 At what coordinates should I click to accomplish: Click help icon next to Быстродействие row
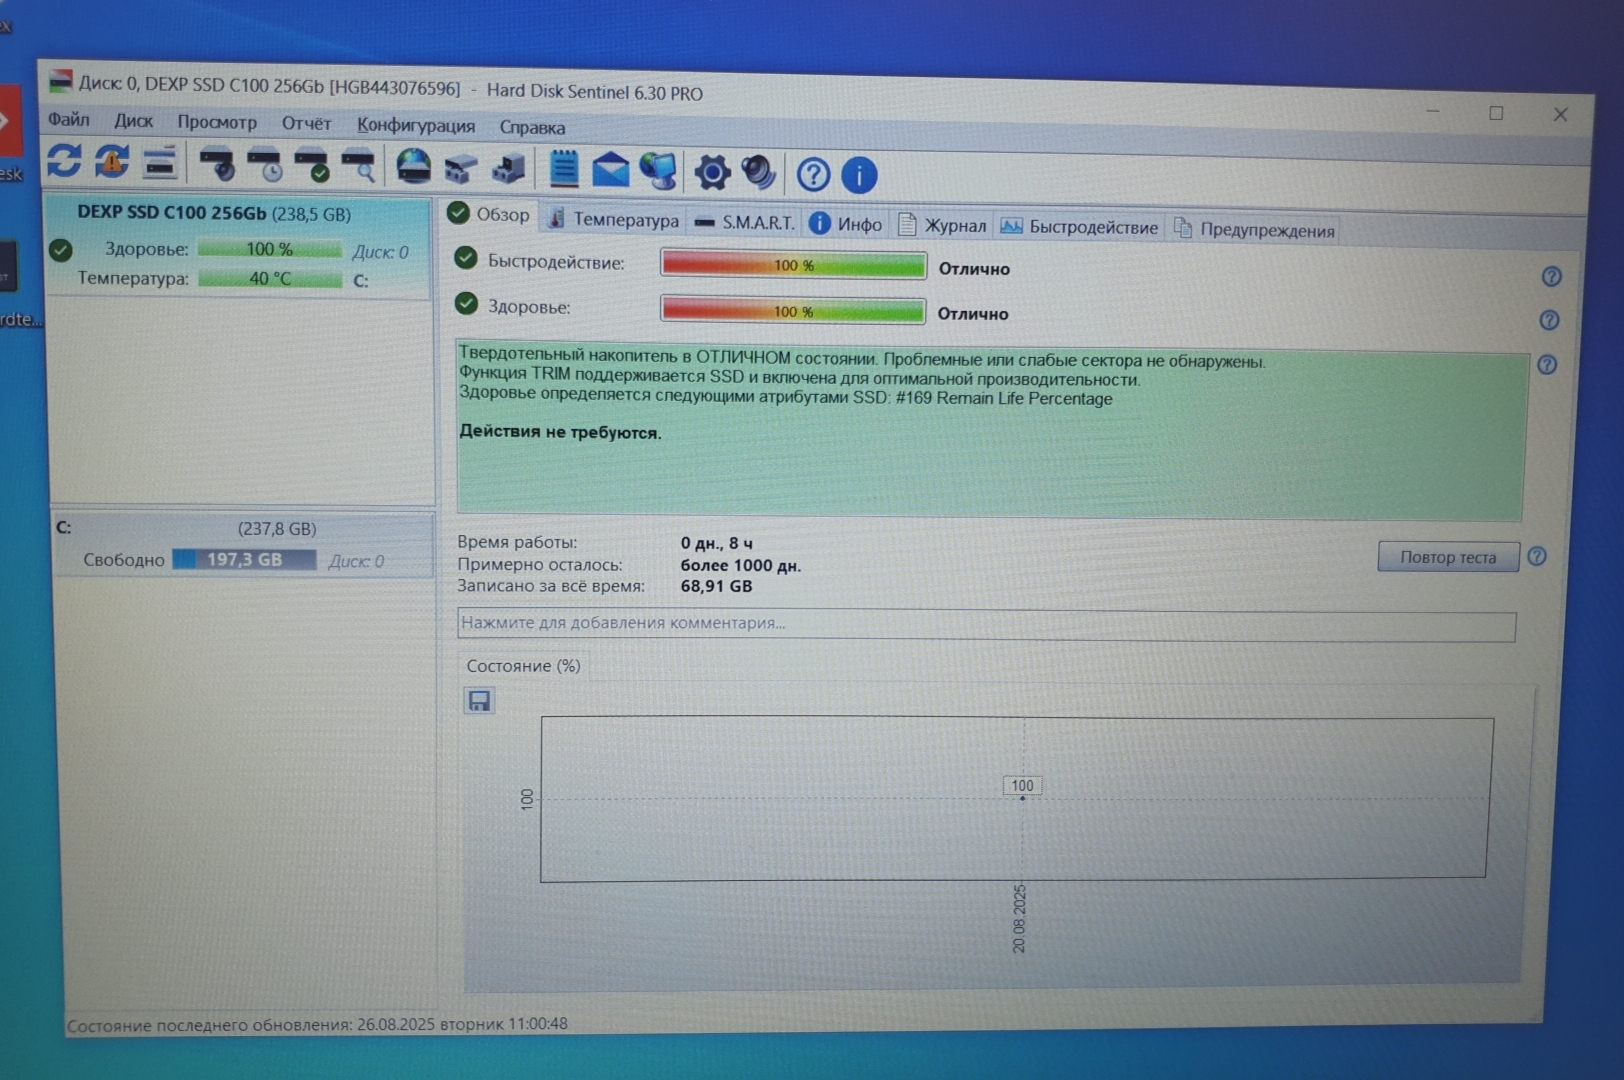(x=1551, y=277)
